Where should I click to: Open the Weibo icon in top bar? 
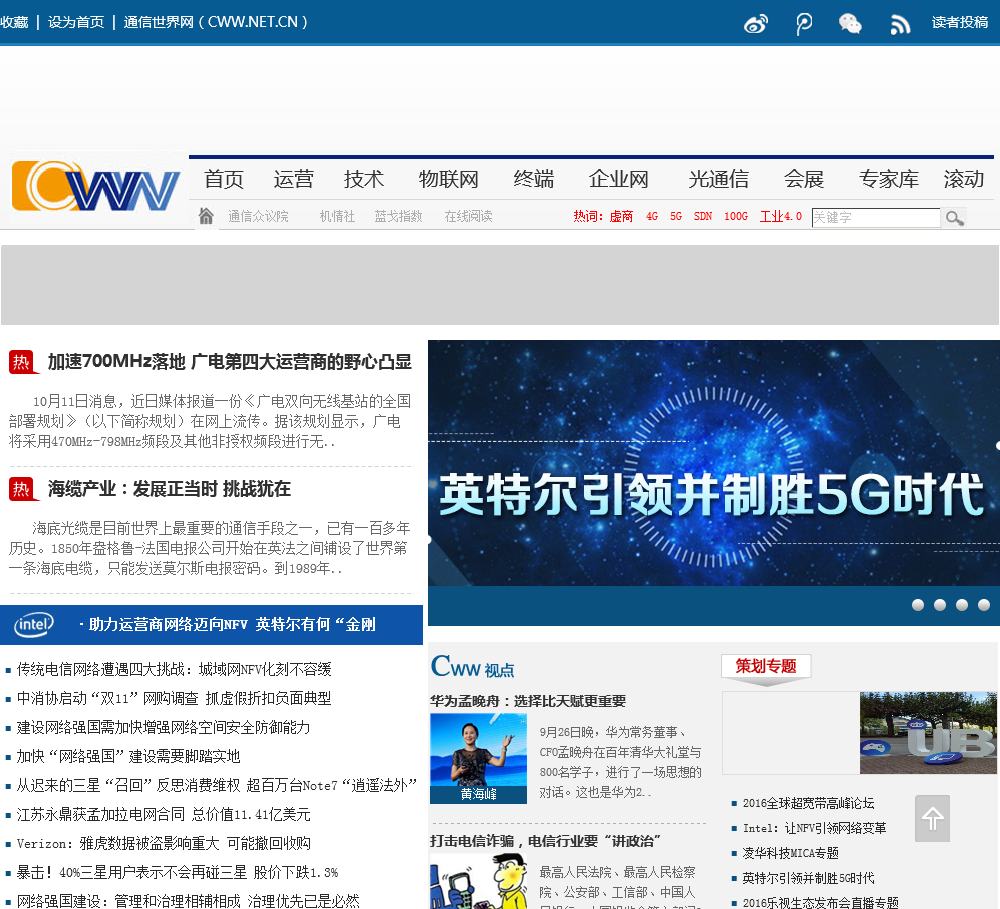[756, 24]
